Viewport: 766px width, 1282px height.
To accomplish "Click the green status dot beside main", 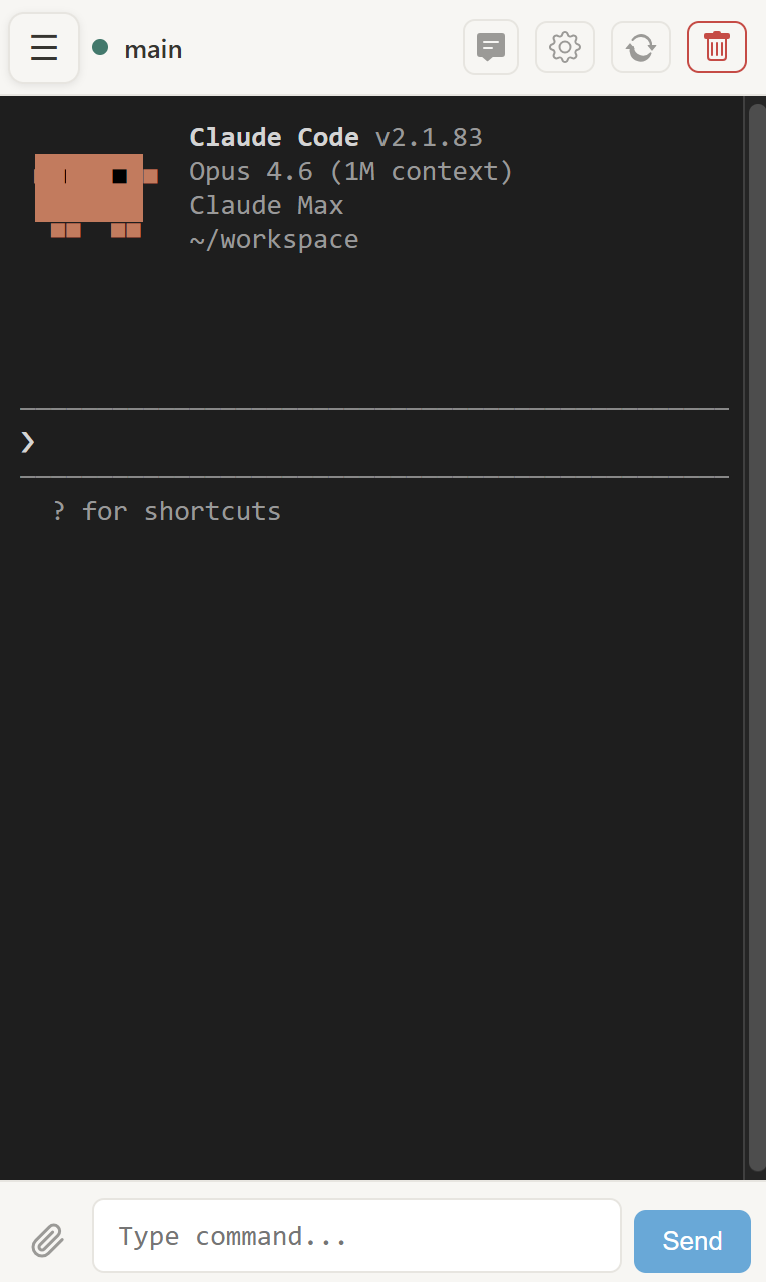I will tap(100, 47).
